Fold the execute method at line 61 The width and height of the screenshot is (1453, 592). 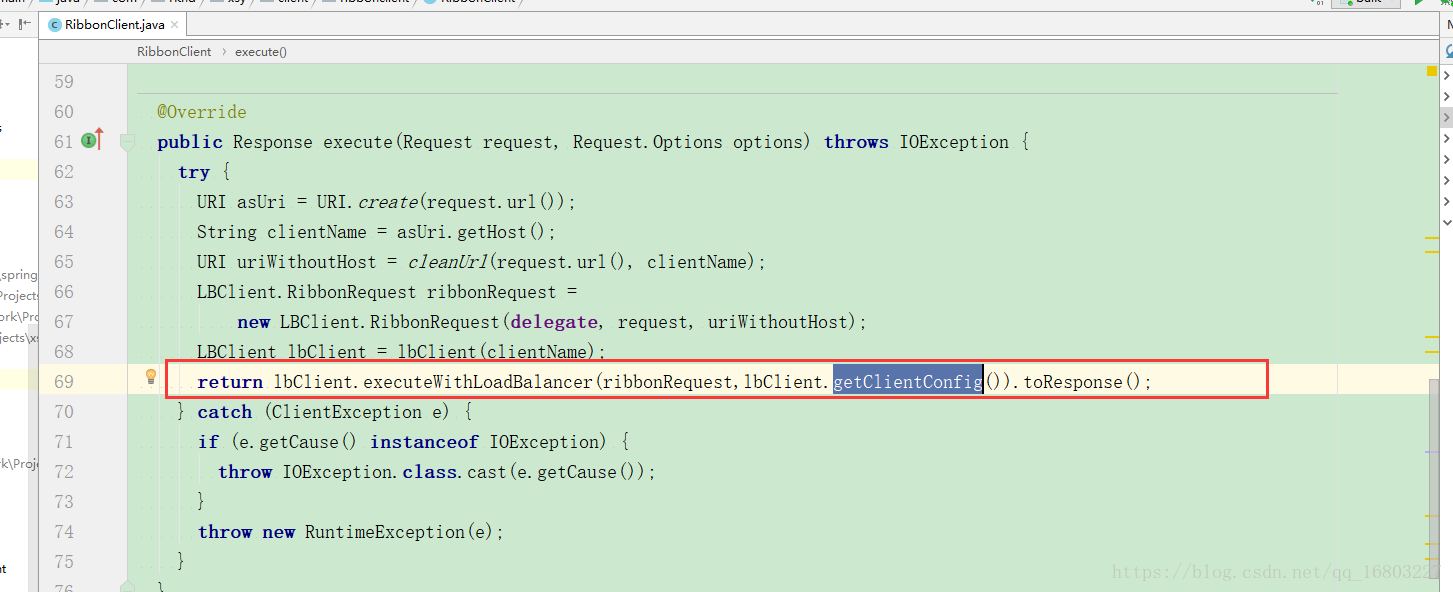pyautogui.click(x=127, y=142)
